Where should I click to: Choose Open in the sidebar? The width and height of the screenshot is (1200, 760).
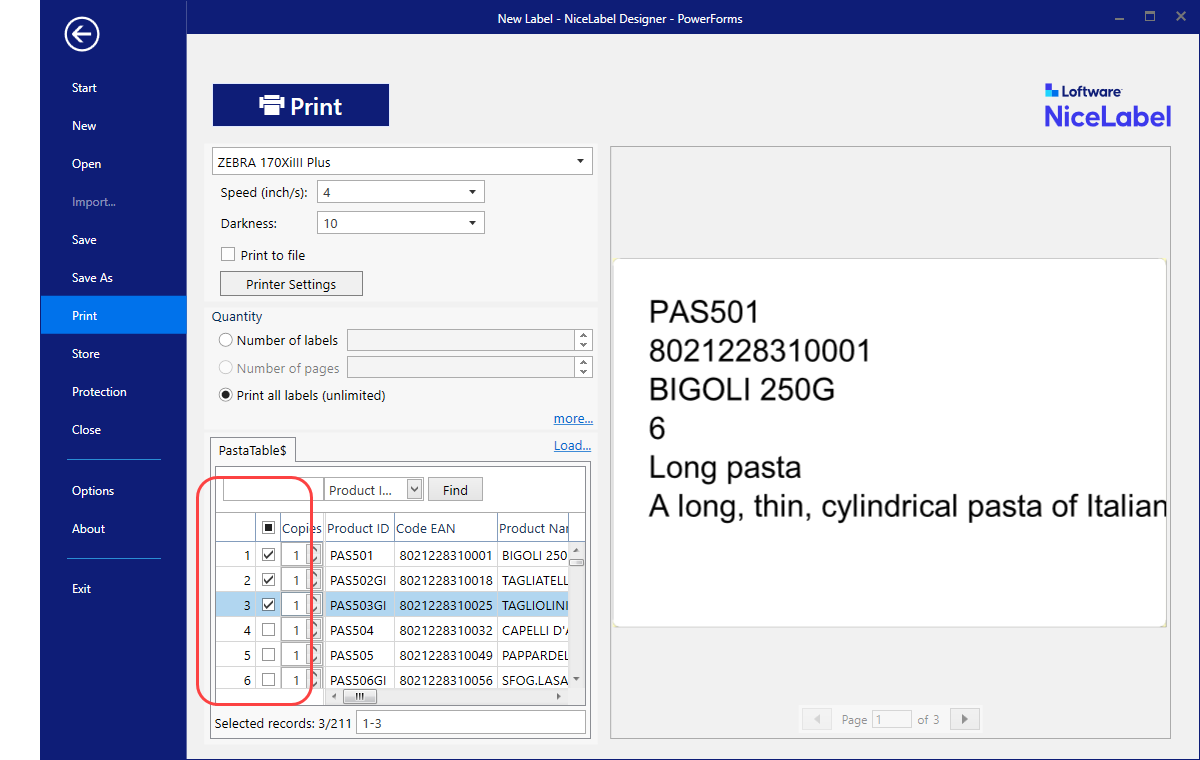click(86, 164)
